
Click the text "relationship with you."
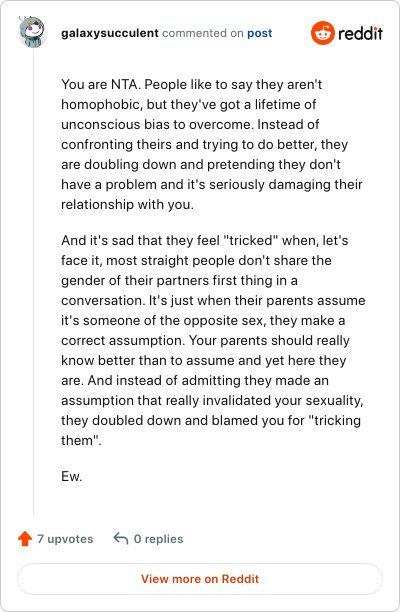pos(128,205)
